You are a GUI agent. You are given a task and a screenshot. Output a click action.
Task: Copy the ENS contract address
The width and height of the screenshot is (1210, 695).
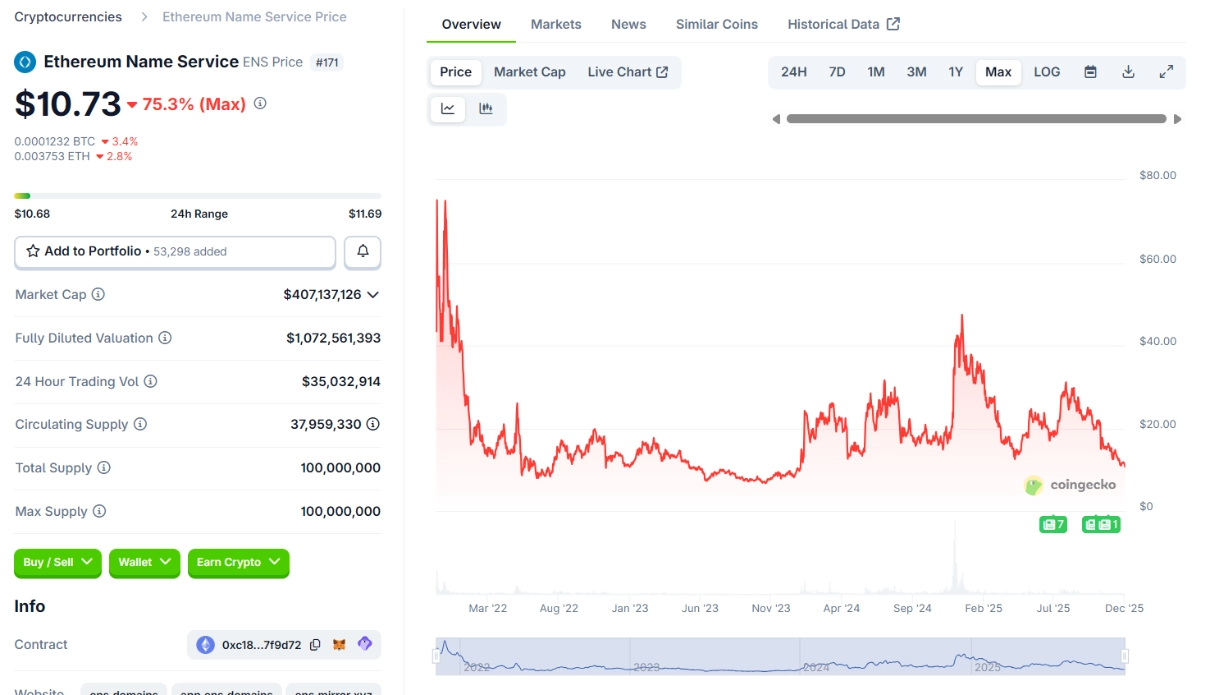click(315, 645)
